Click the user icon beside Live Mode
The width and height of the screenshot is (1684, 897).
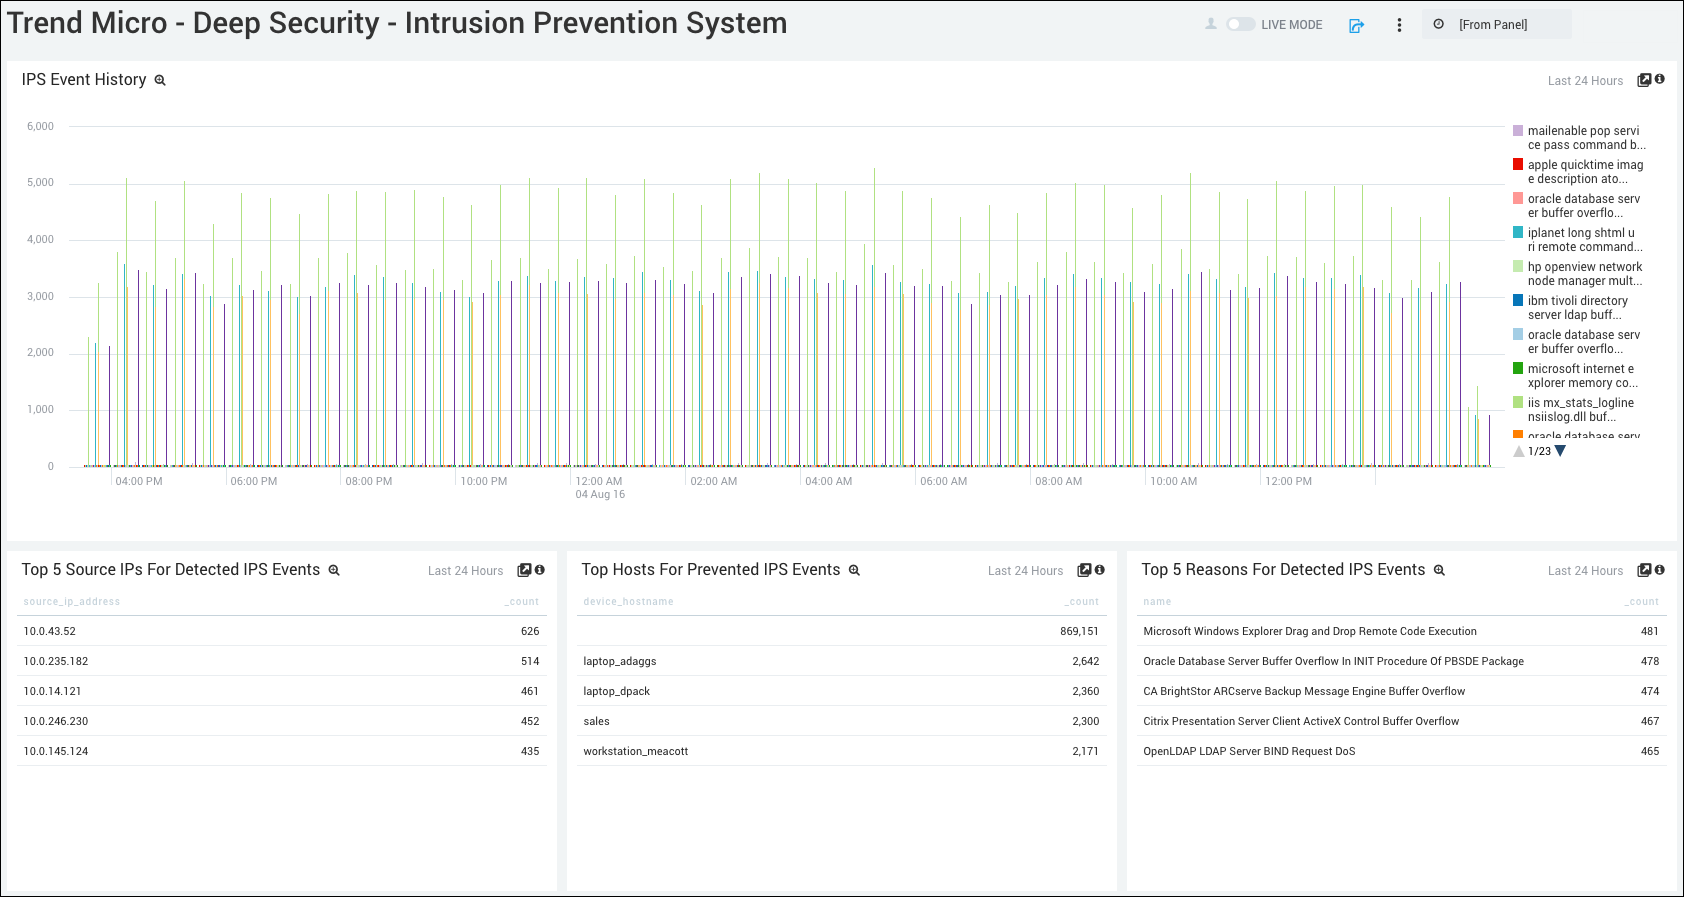click(1211, 24)
